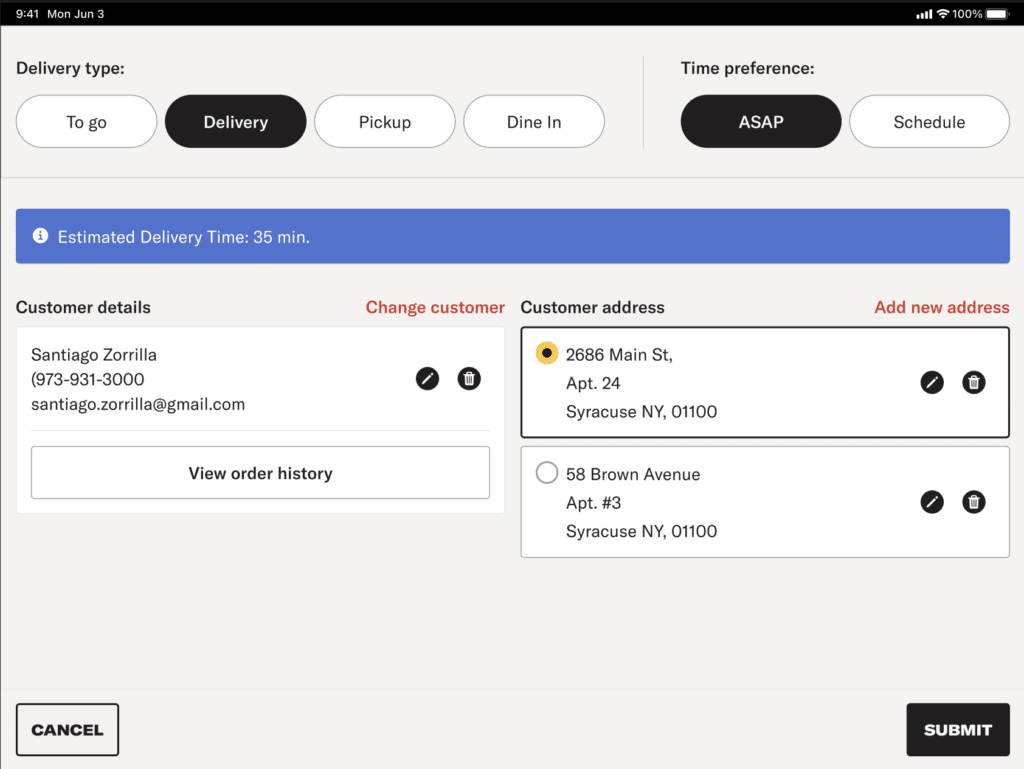Click the name Santiago Zorrilla
Viewport: 1024px width, 769px height.
[x=94, y=354]
